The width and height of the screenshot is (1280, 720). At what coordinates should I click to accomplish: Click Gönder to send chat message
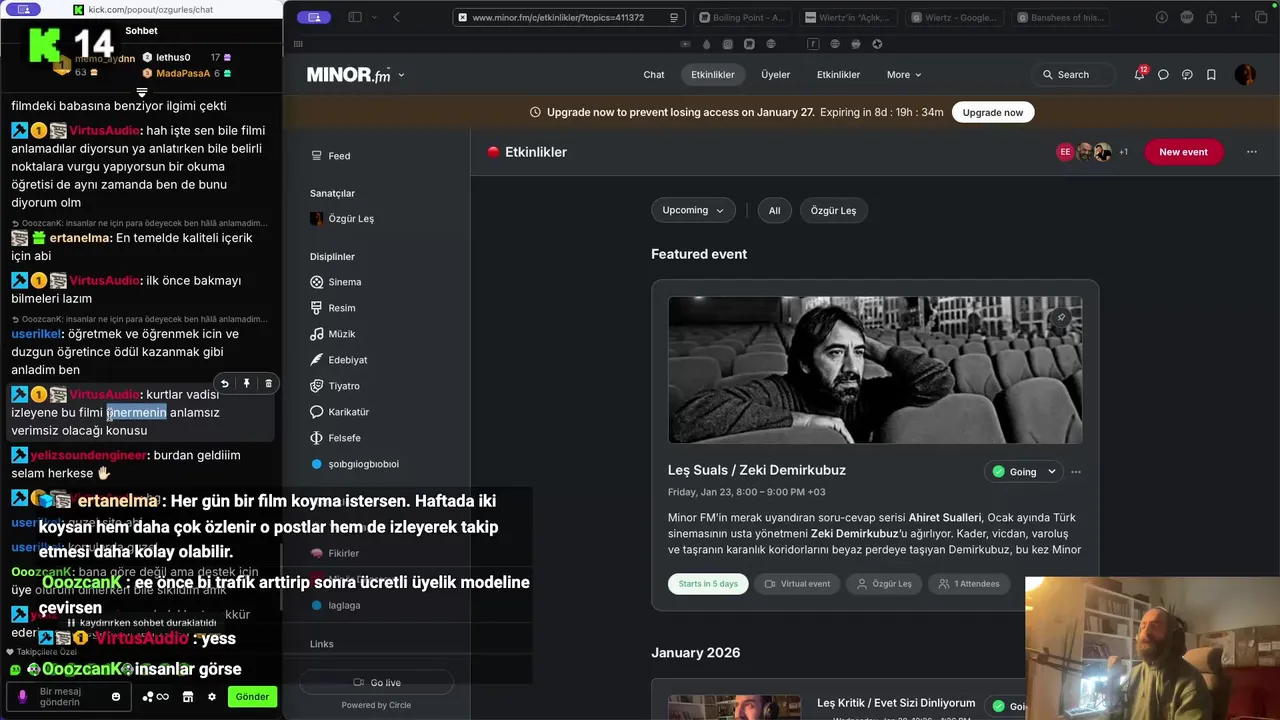pyautogui.click(x=251, y=697)
